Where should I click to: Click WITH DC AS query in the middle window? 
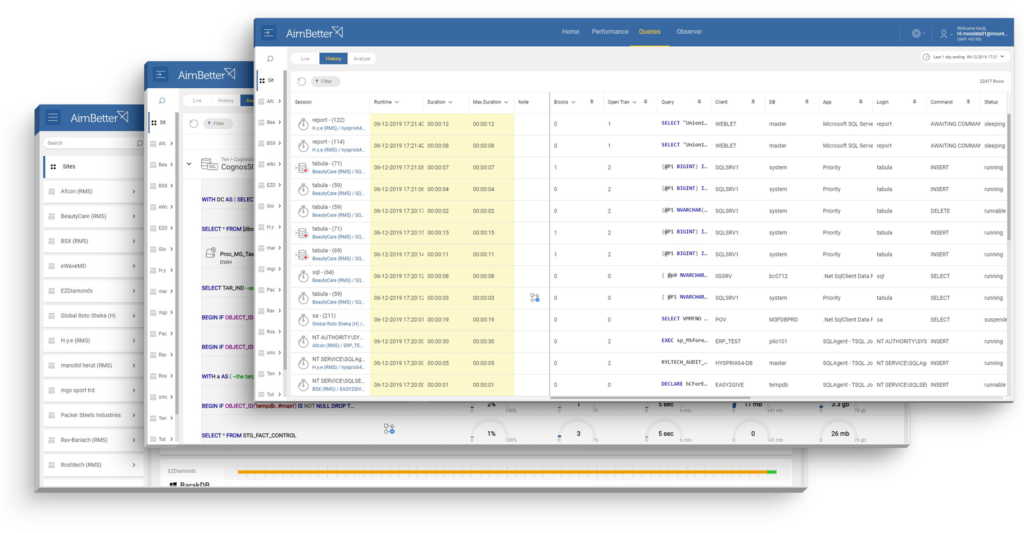pos(227,200)
